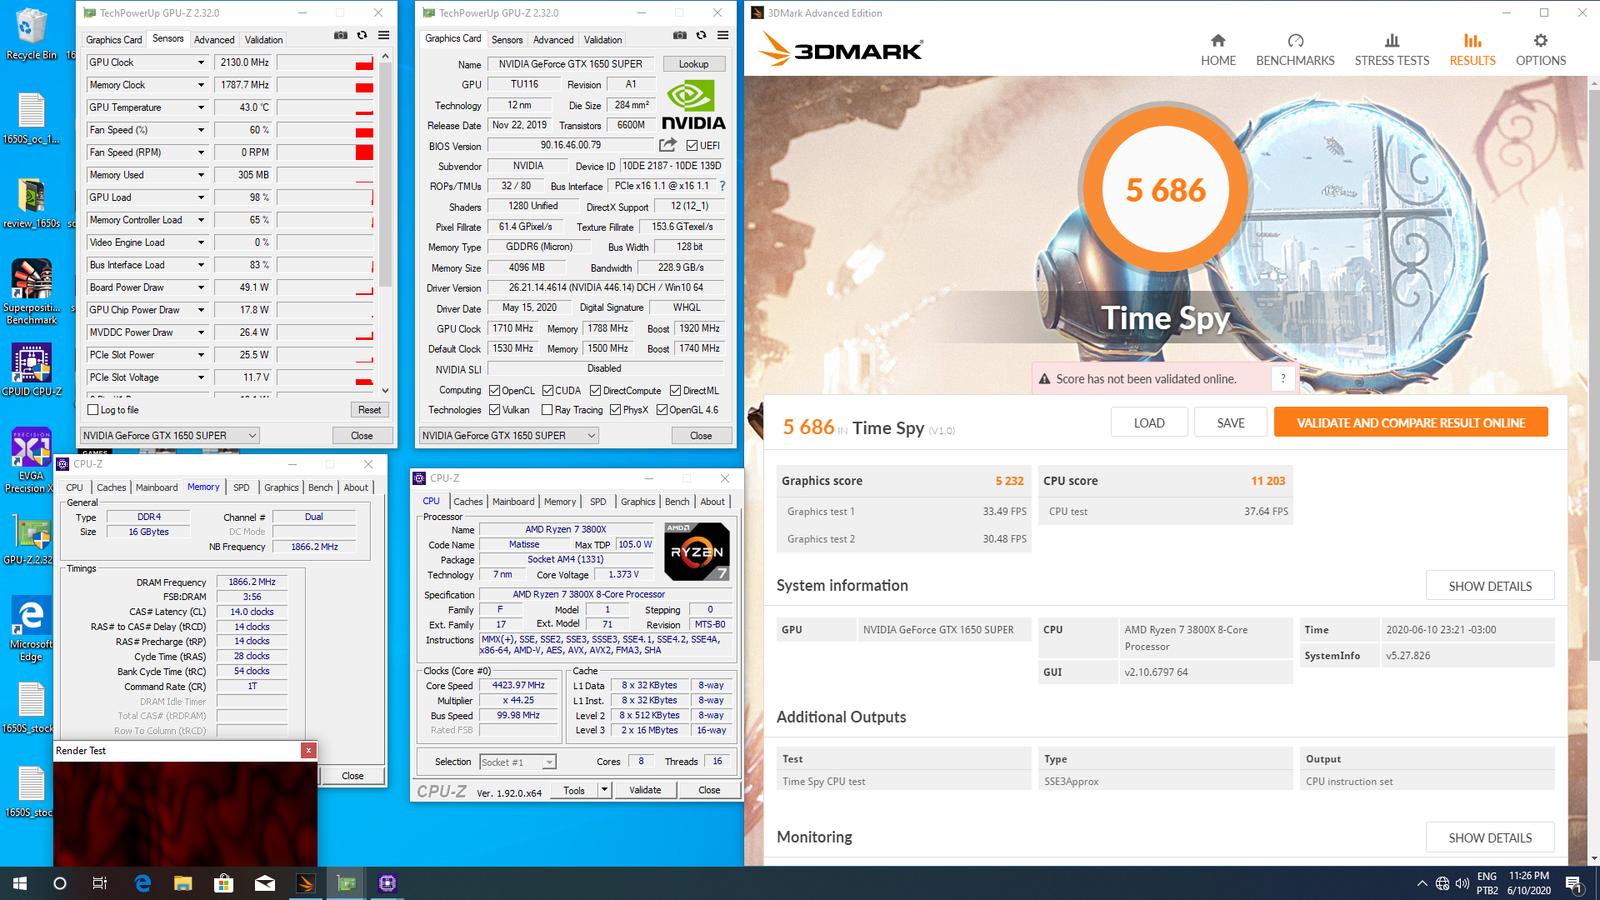Open GPU selection dropdown in Sensors window
The width and height of the screenshot is (1600, 900).
point(252,436)
